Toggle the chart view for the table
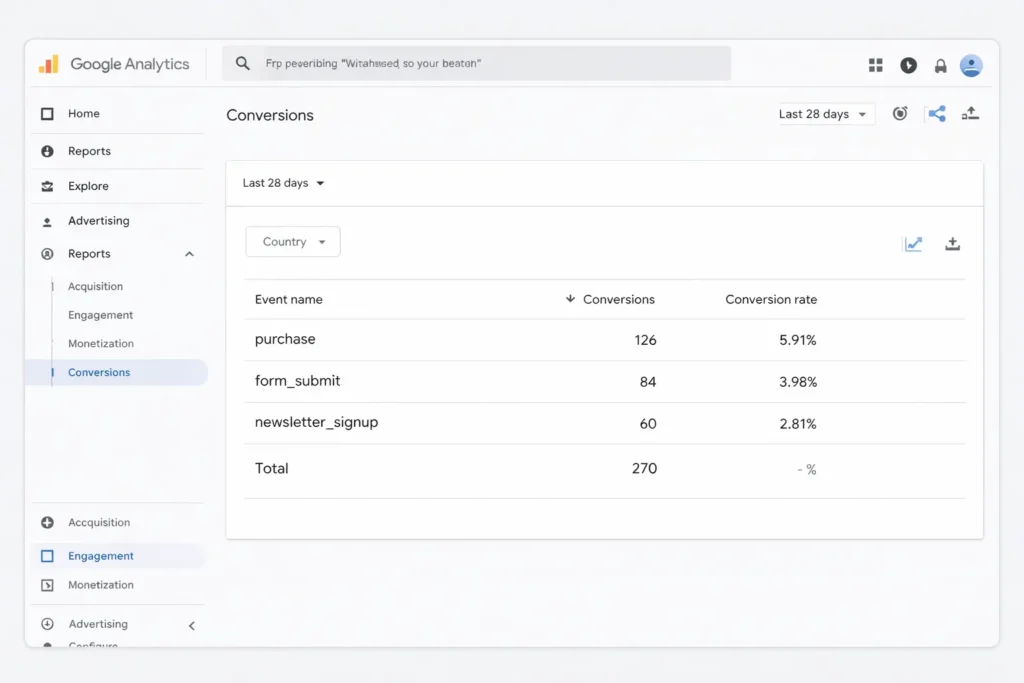This screenshot has width=1024, height=683. (913, 243)
